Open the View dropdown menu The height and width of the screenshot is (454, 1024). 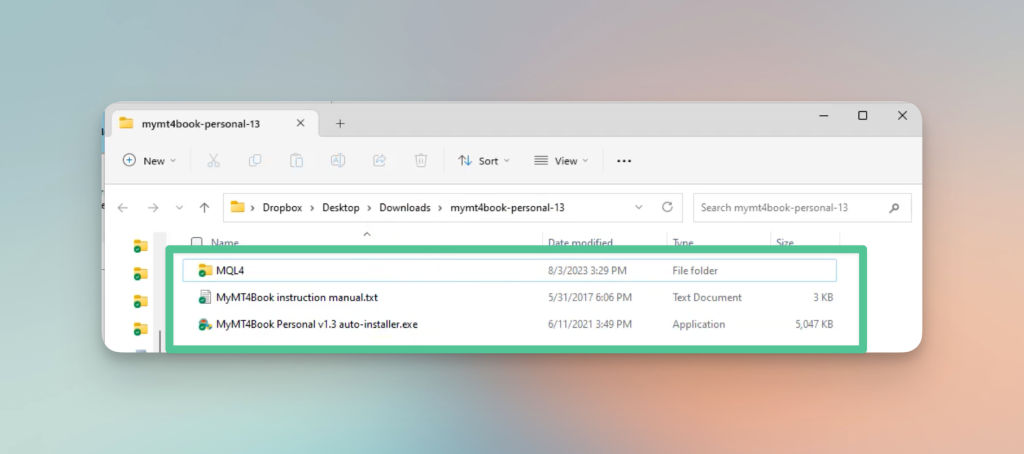[561, 161]
